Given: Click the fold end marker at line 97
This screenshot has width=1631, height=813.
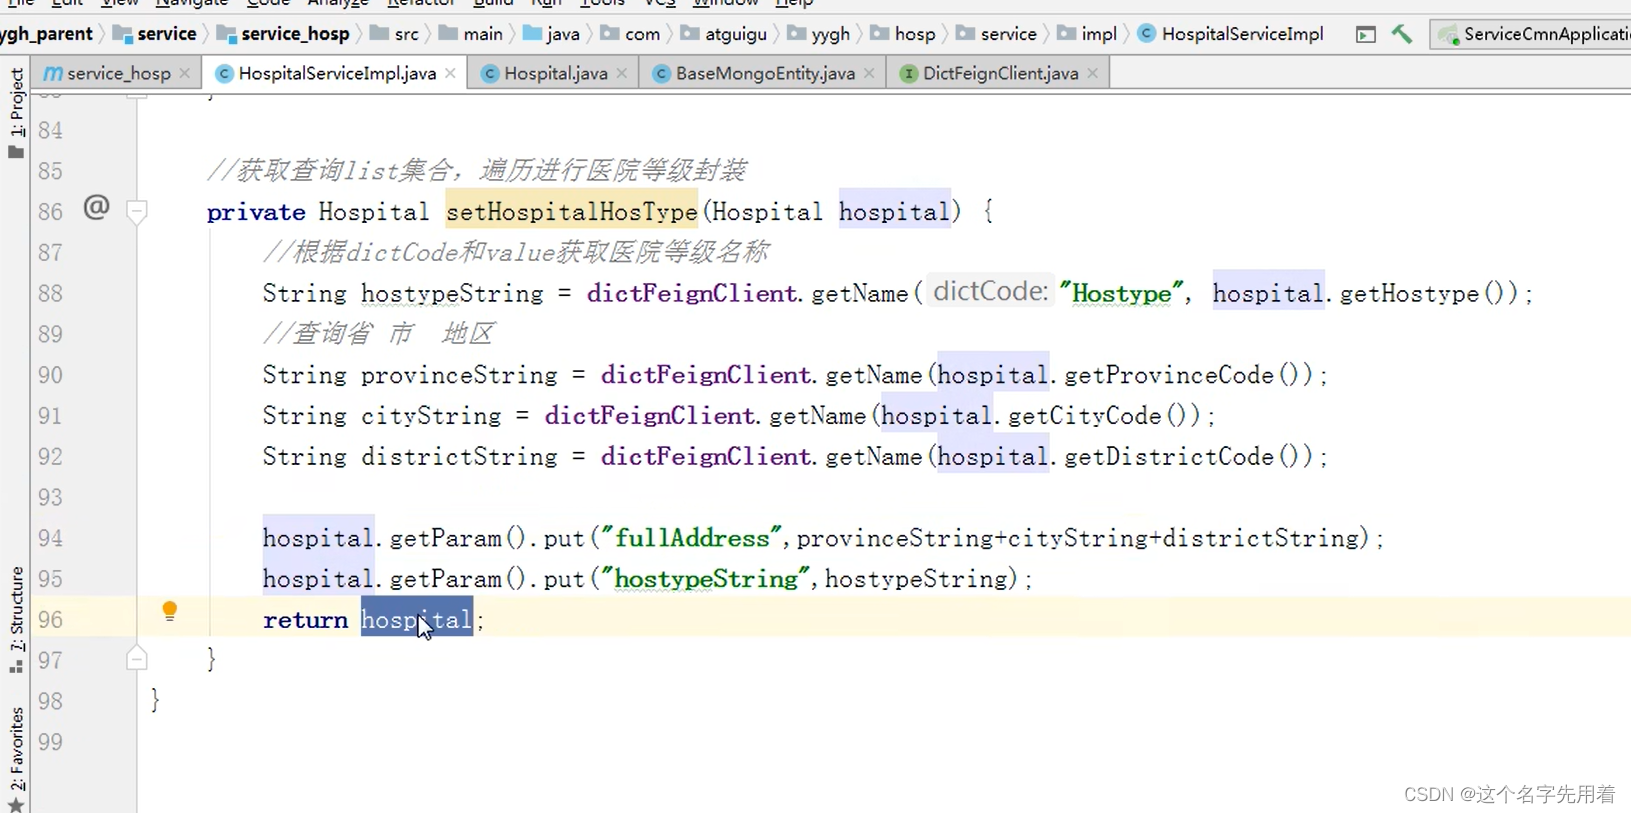Looking at the screenshot, I should 137,658.
